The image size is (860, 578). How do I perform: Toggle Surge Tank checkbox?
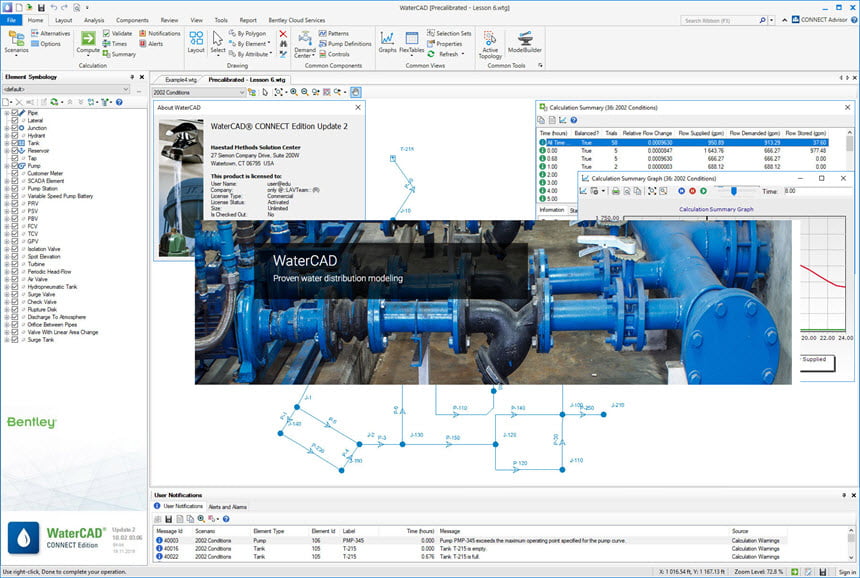click(x=15, y=340)
